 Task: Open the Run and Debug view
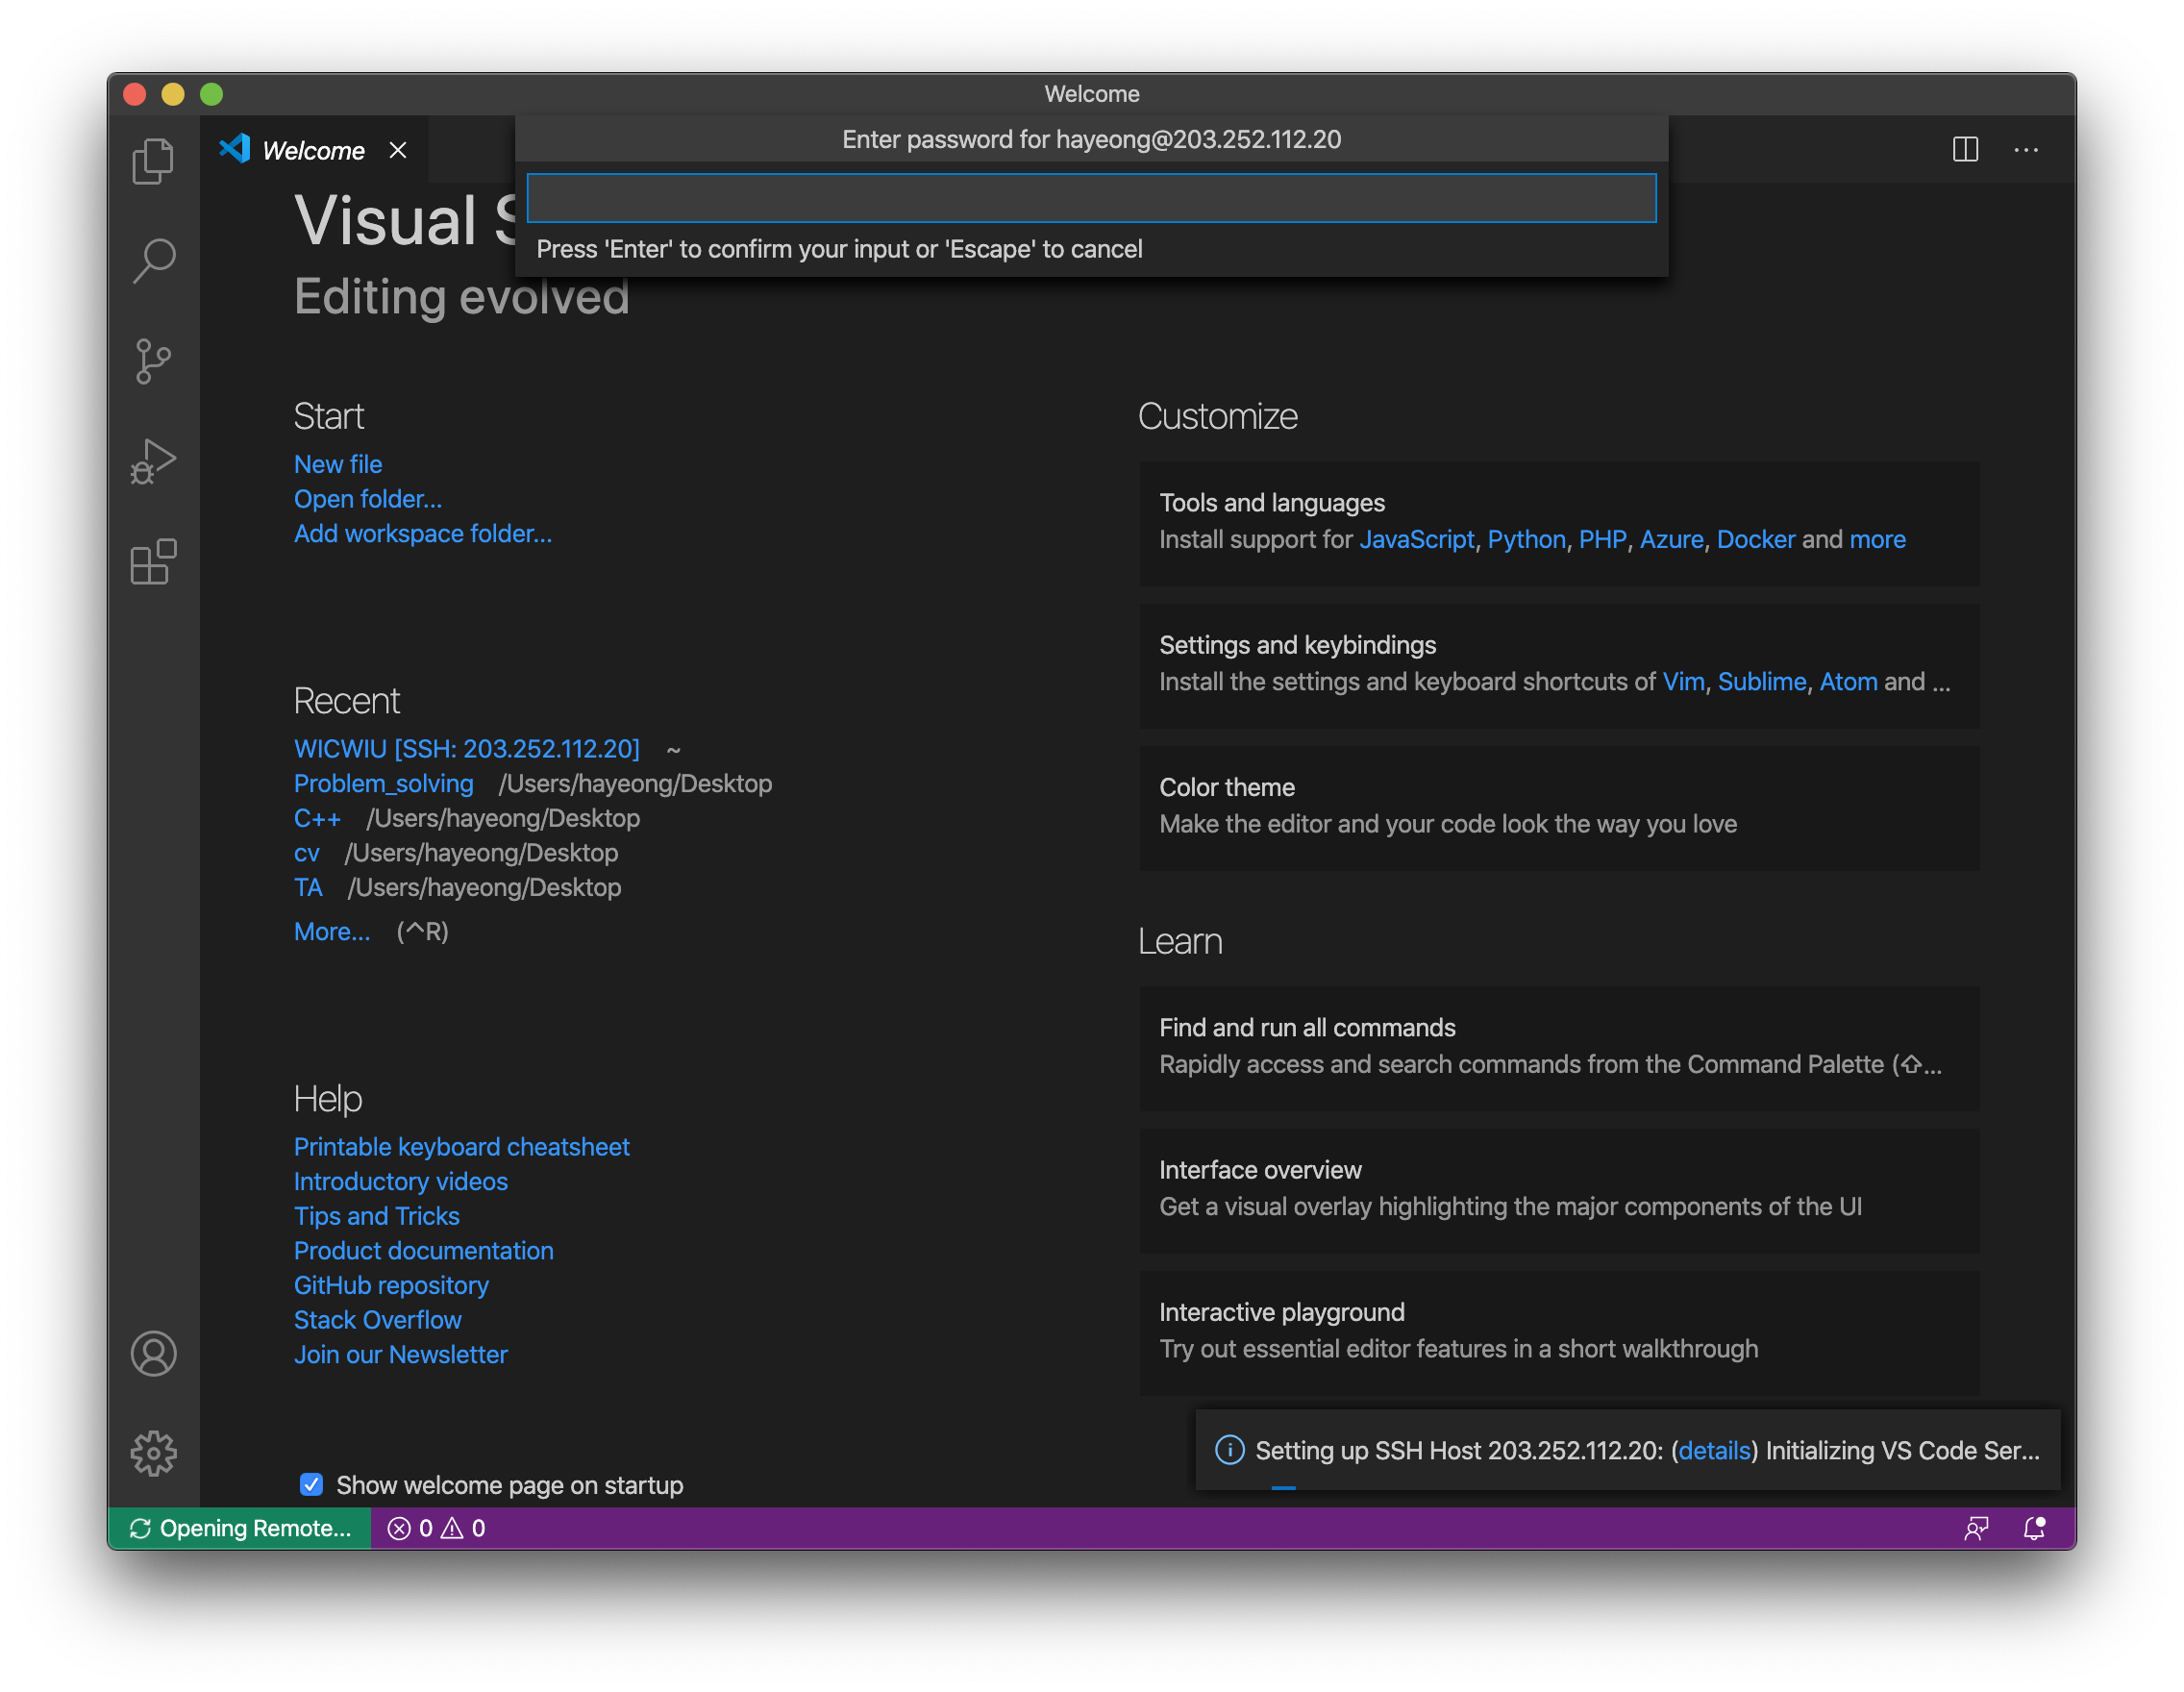pyautogui.click(x=153, y=461)
